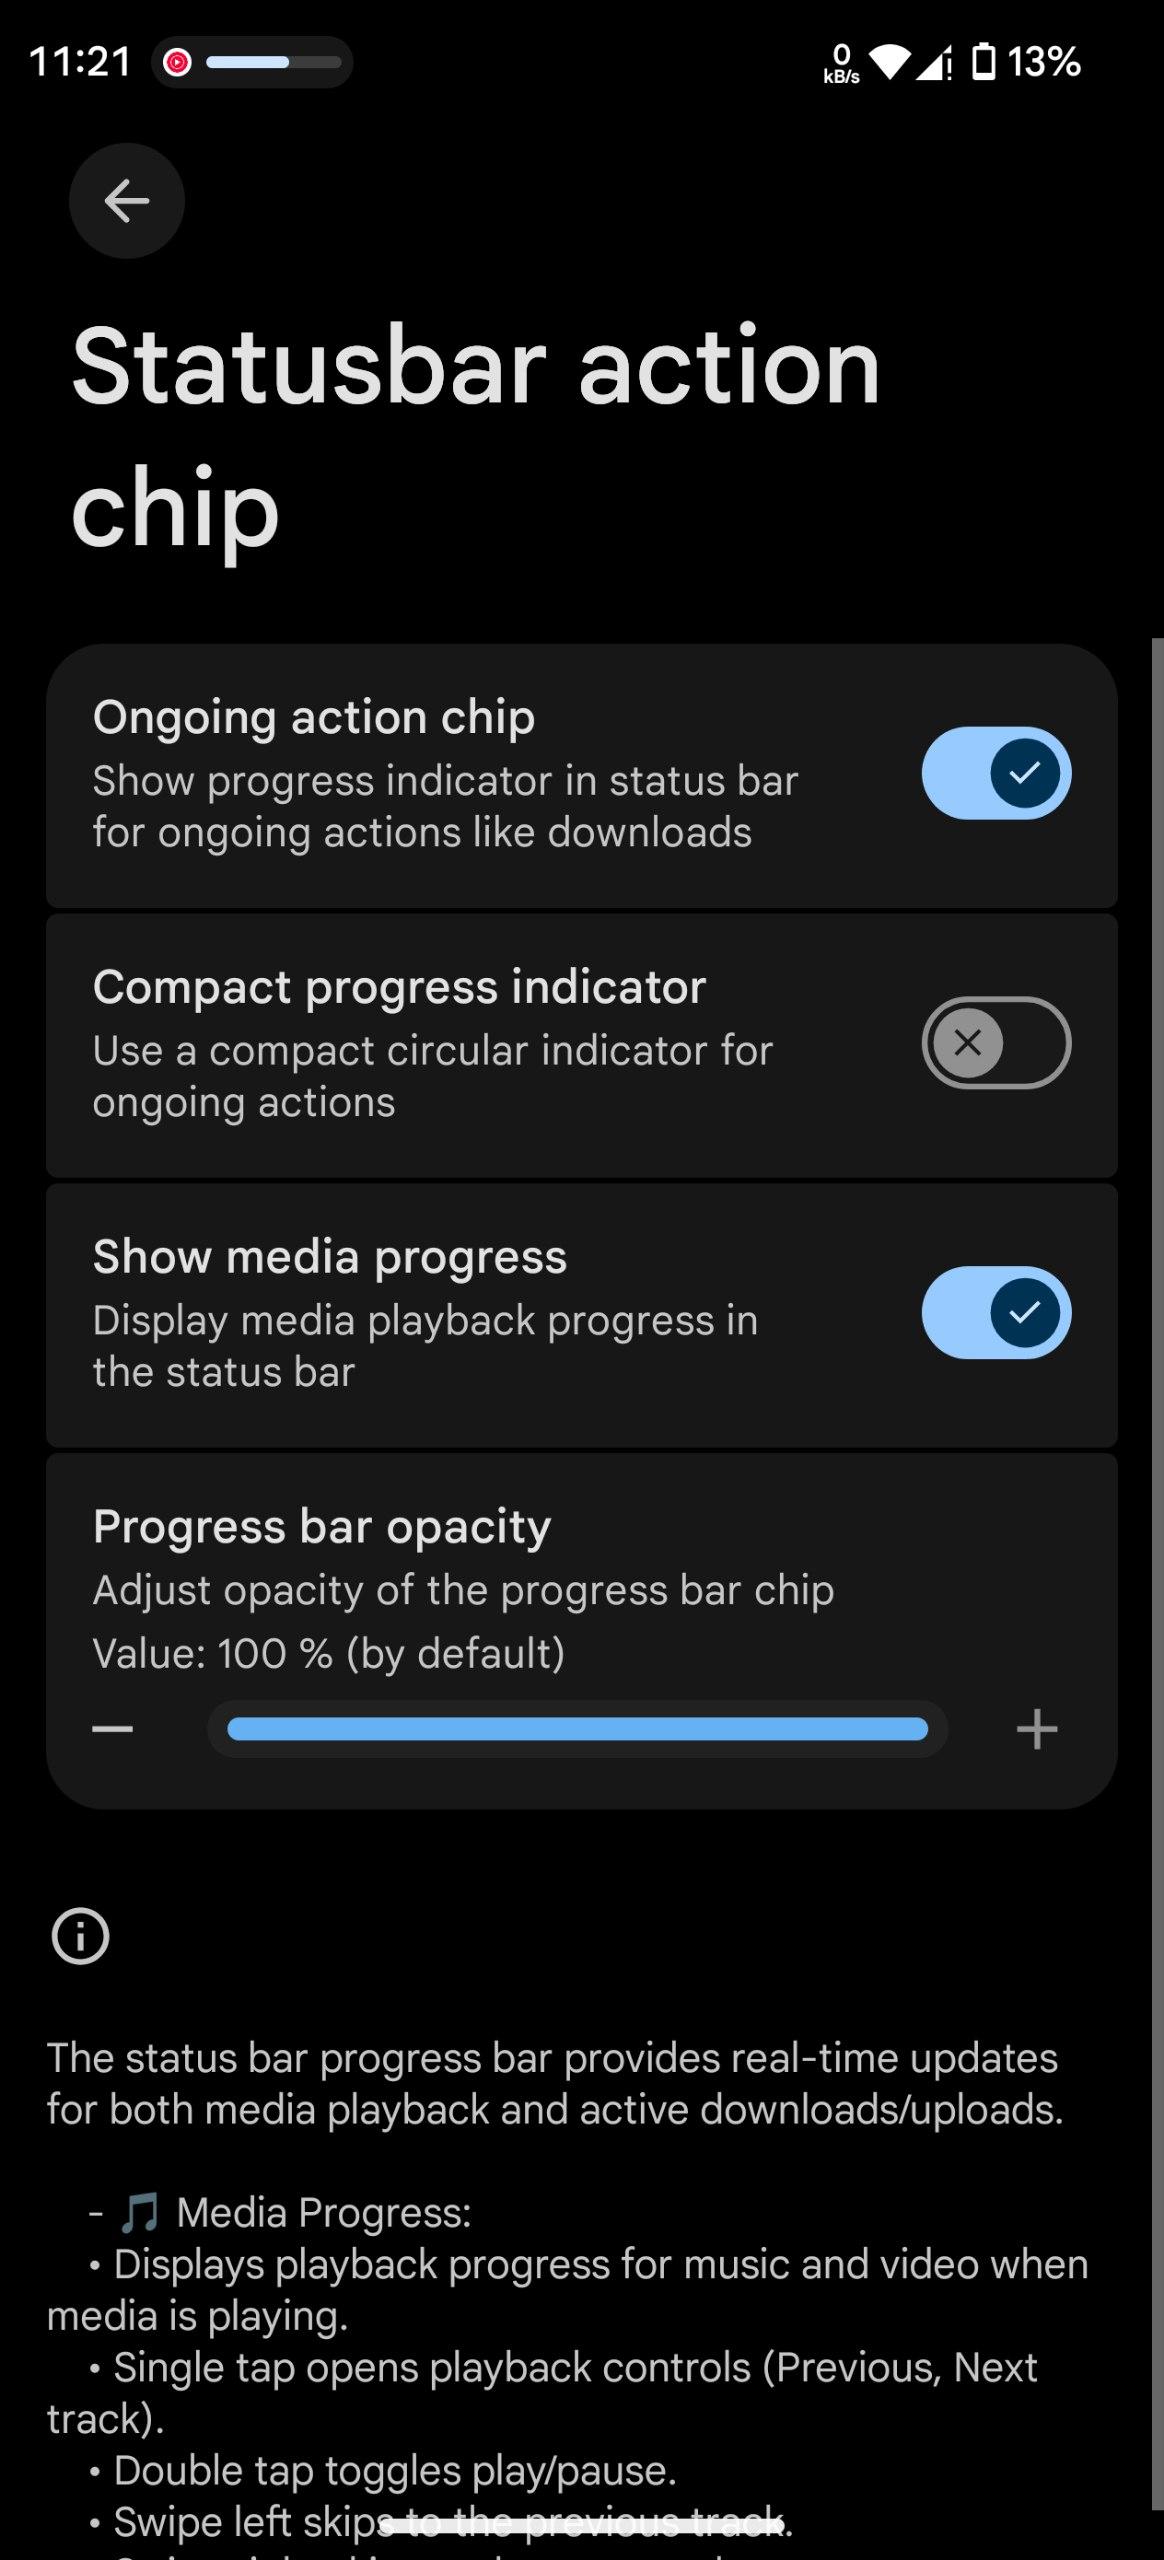Turn off the Show media progress switch
The image size is (1164, 2560).
(996, 1313)
